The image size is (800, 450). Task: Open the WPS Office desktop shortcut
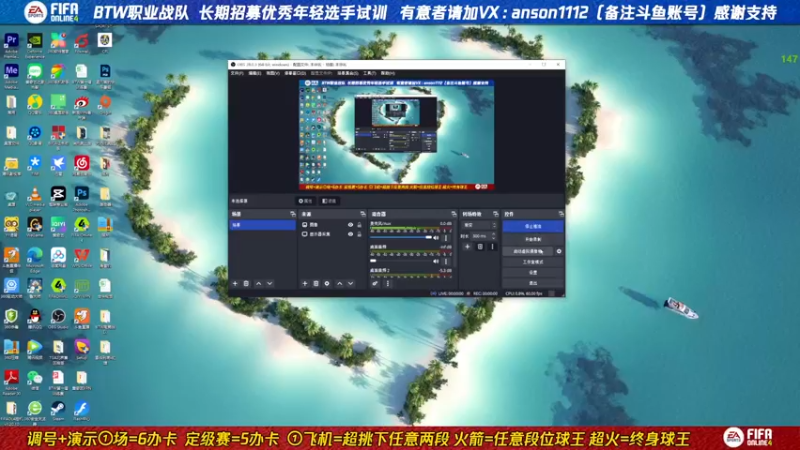(x=82, y=255)
